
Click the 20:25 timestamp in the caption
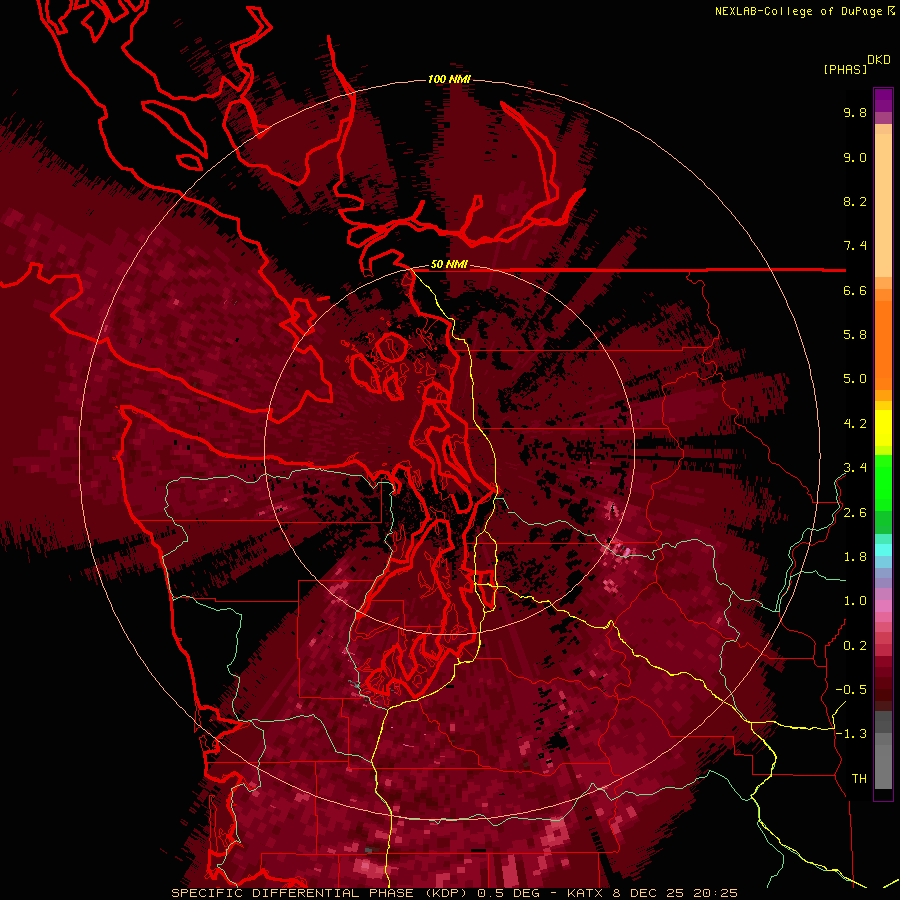point(715,893)
